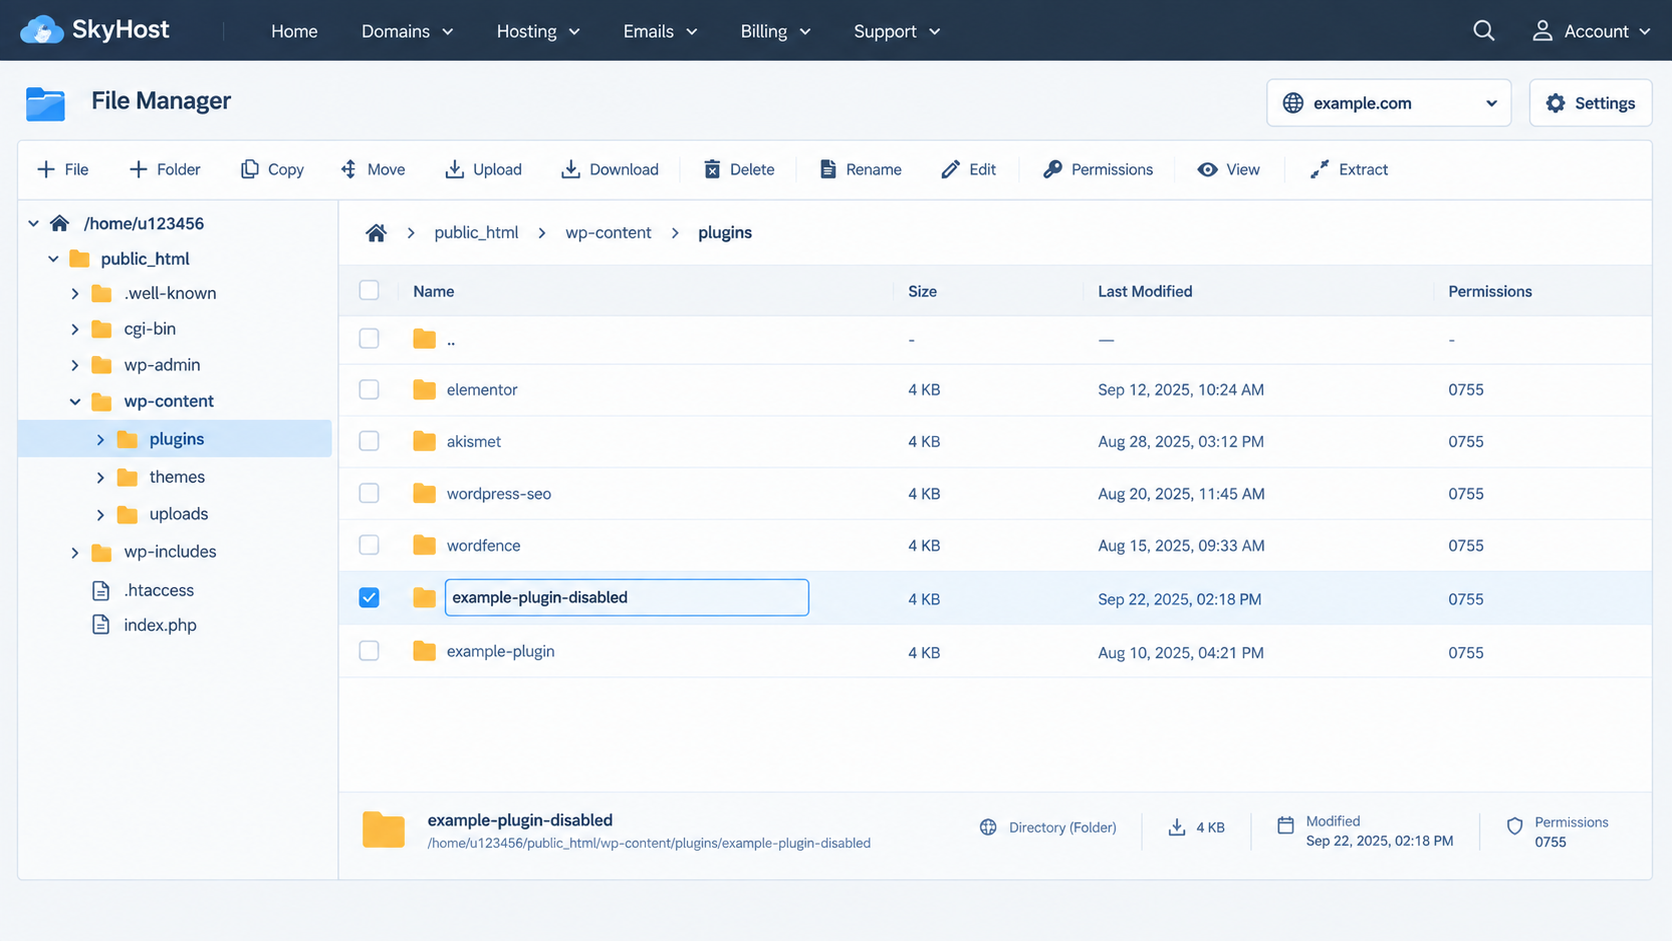This screenshot has width=1672, height=941.
Task: Open the Support menu
Action: click(897, 31)
